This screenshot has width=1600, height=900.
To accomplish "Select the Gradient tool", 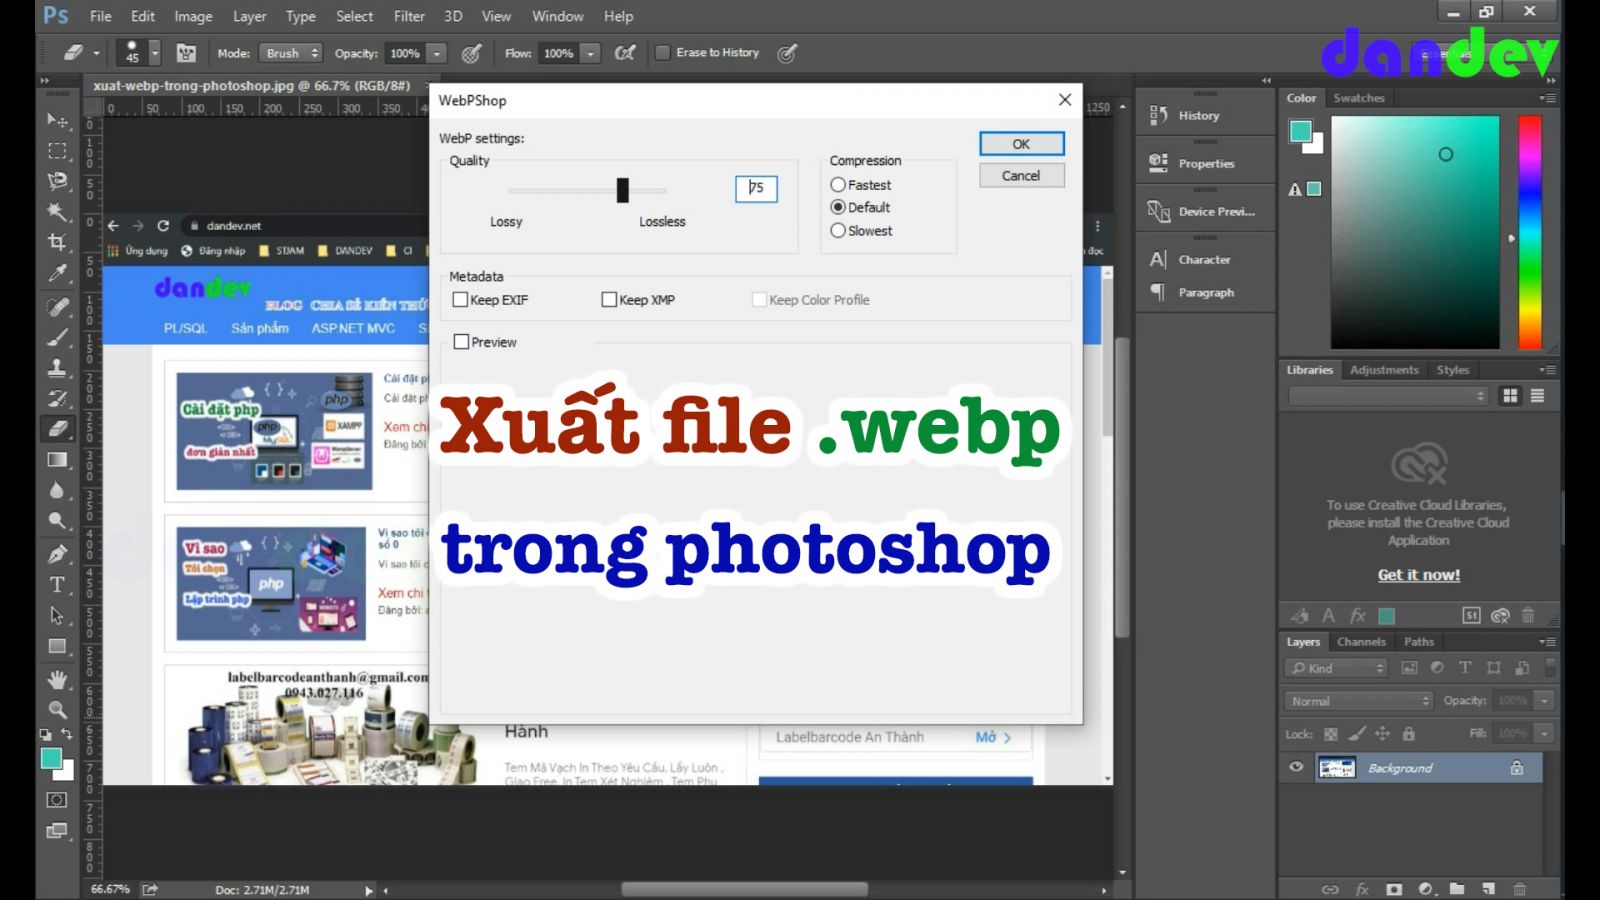I will pyautogui.click(x=57, y=460).
